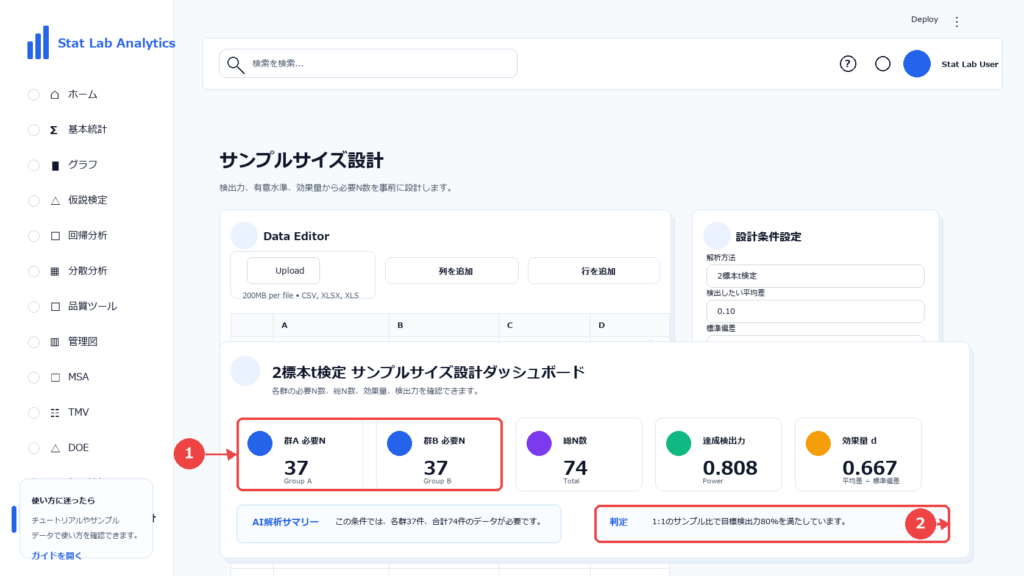Click the blue 群A 必要N circle icon
1024x576 pixels.
coord(260,443)
